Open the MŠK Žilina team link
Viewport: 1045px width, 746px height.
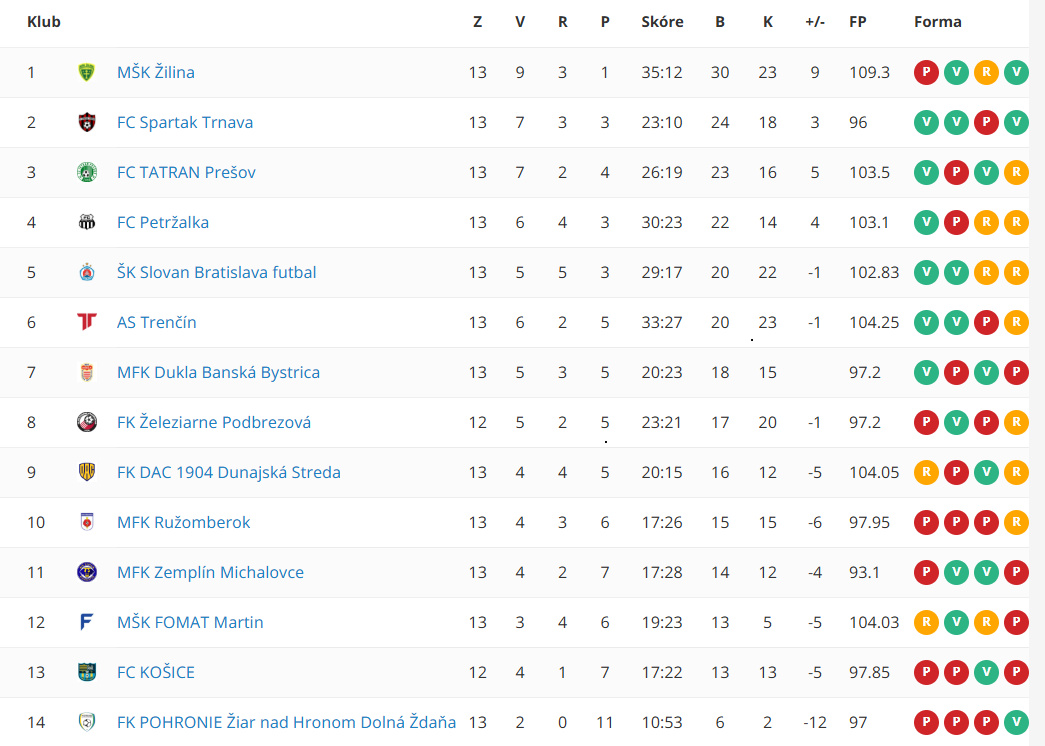(156, 72)
